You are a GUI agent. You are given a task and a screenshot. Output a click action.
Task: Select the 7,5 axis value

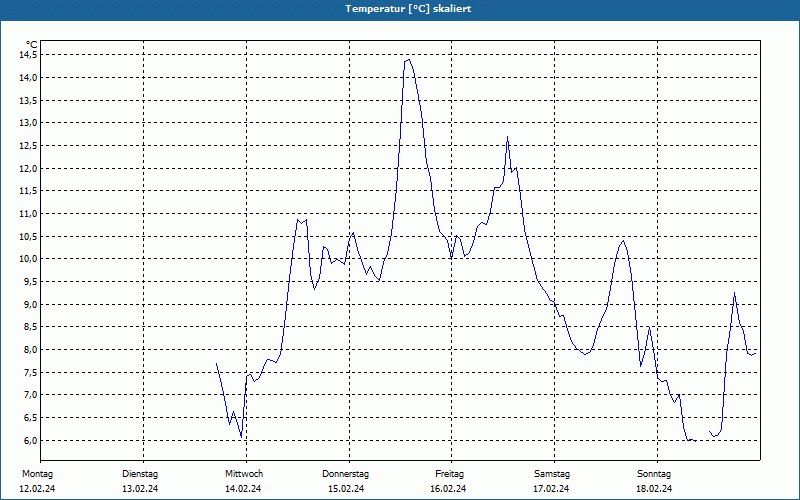tap(30, 372)
